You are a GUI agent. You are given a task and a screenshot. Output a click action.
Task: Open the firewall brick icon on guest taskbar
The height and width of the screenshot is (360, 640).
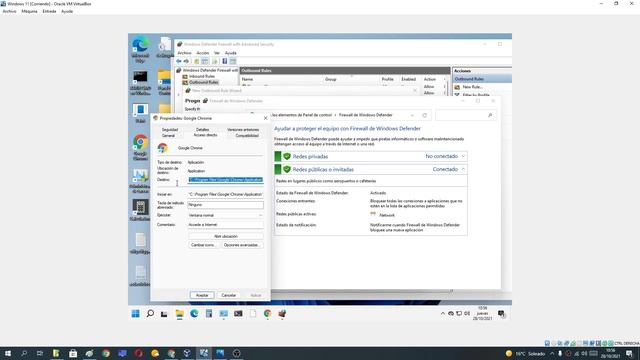point(282,313)
